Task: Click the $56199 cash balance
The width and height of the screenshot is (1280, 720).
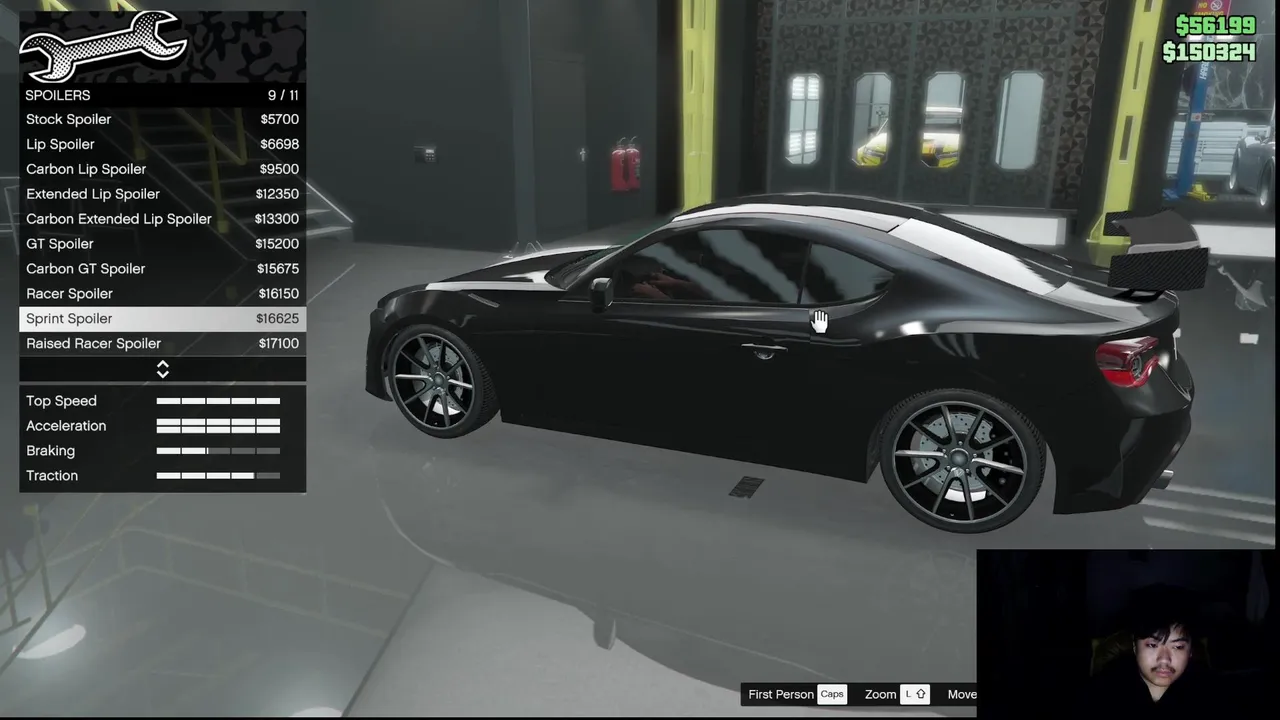Action: (x=1215, y=26)
